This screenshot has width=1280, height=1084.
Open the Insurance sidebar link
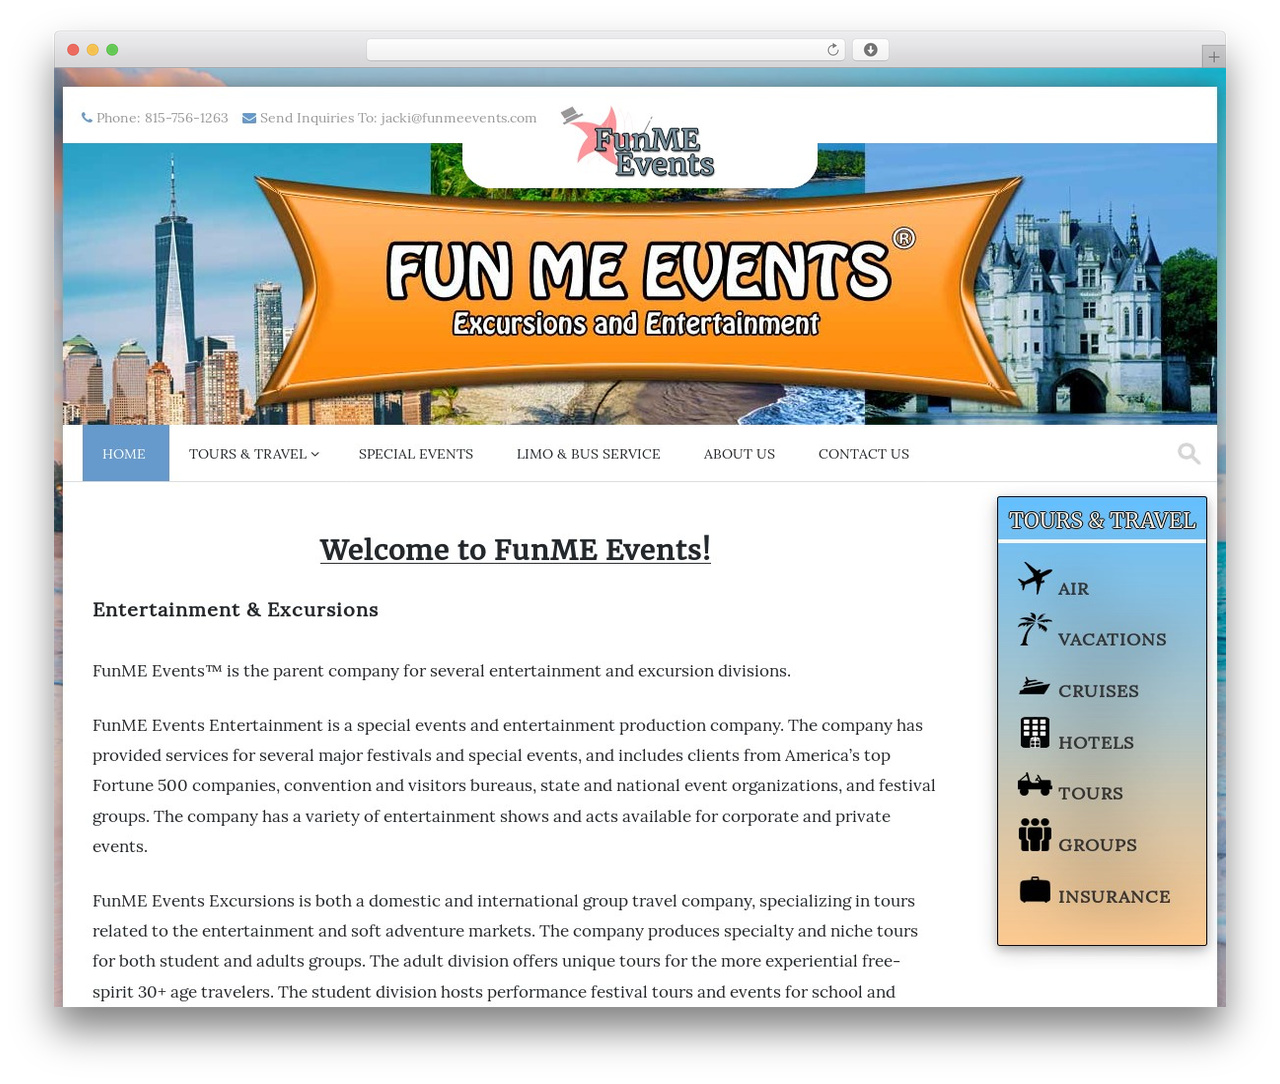pyautogui.click(x=1114, y=897)
